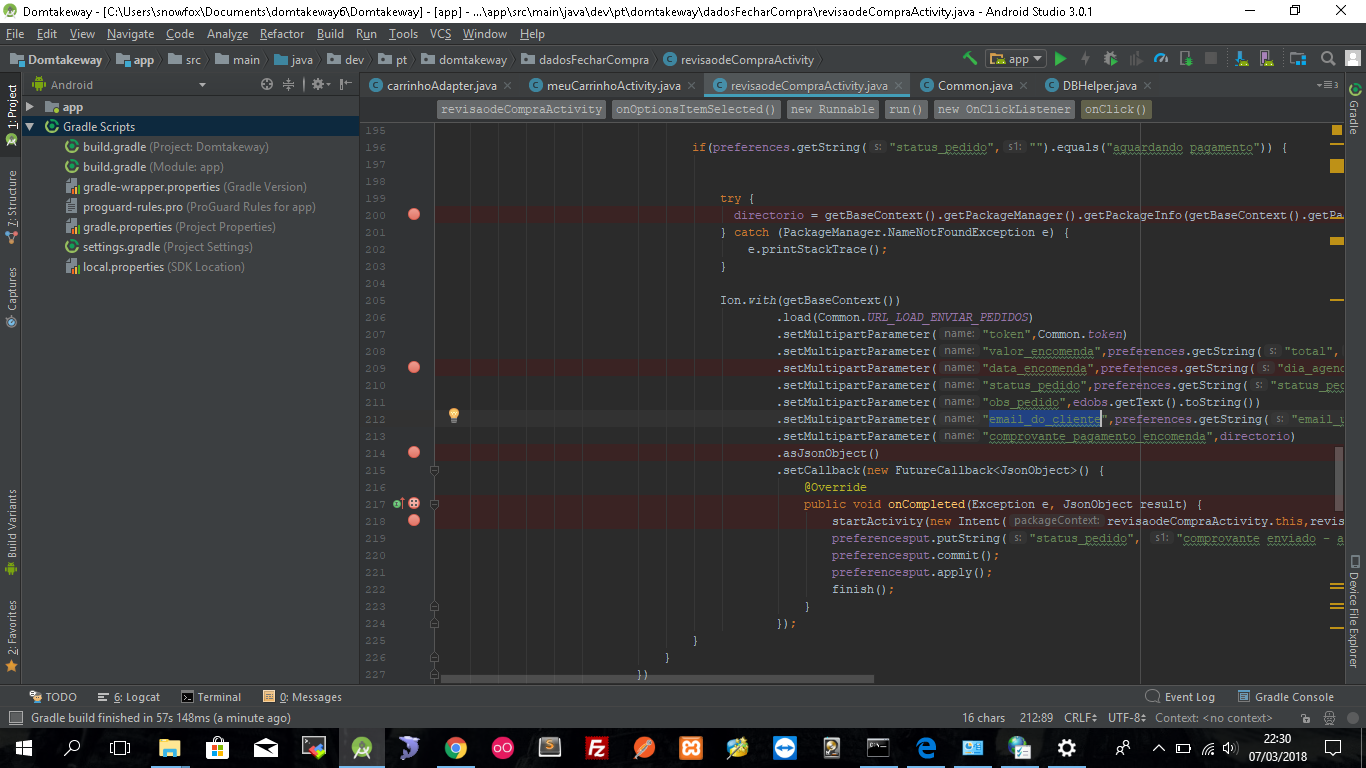Click the yellow warning marker atop error stripe
The width and height of the screenshot is (1366, 768).
tap(1337, 130)
